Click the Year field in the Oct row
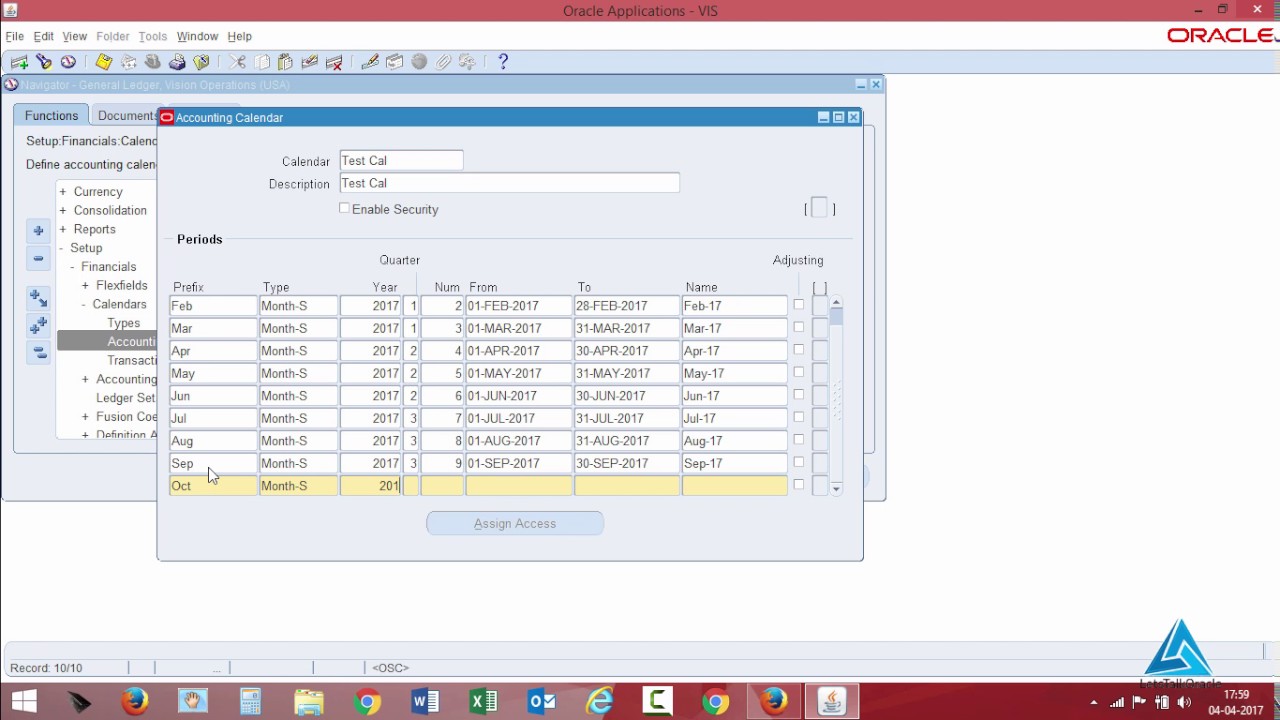This screenshot has width=1280, height=720. (x=371, y=486)
